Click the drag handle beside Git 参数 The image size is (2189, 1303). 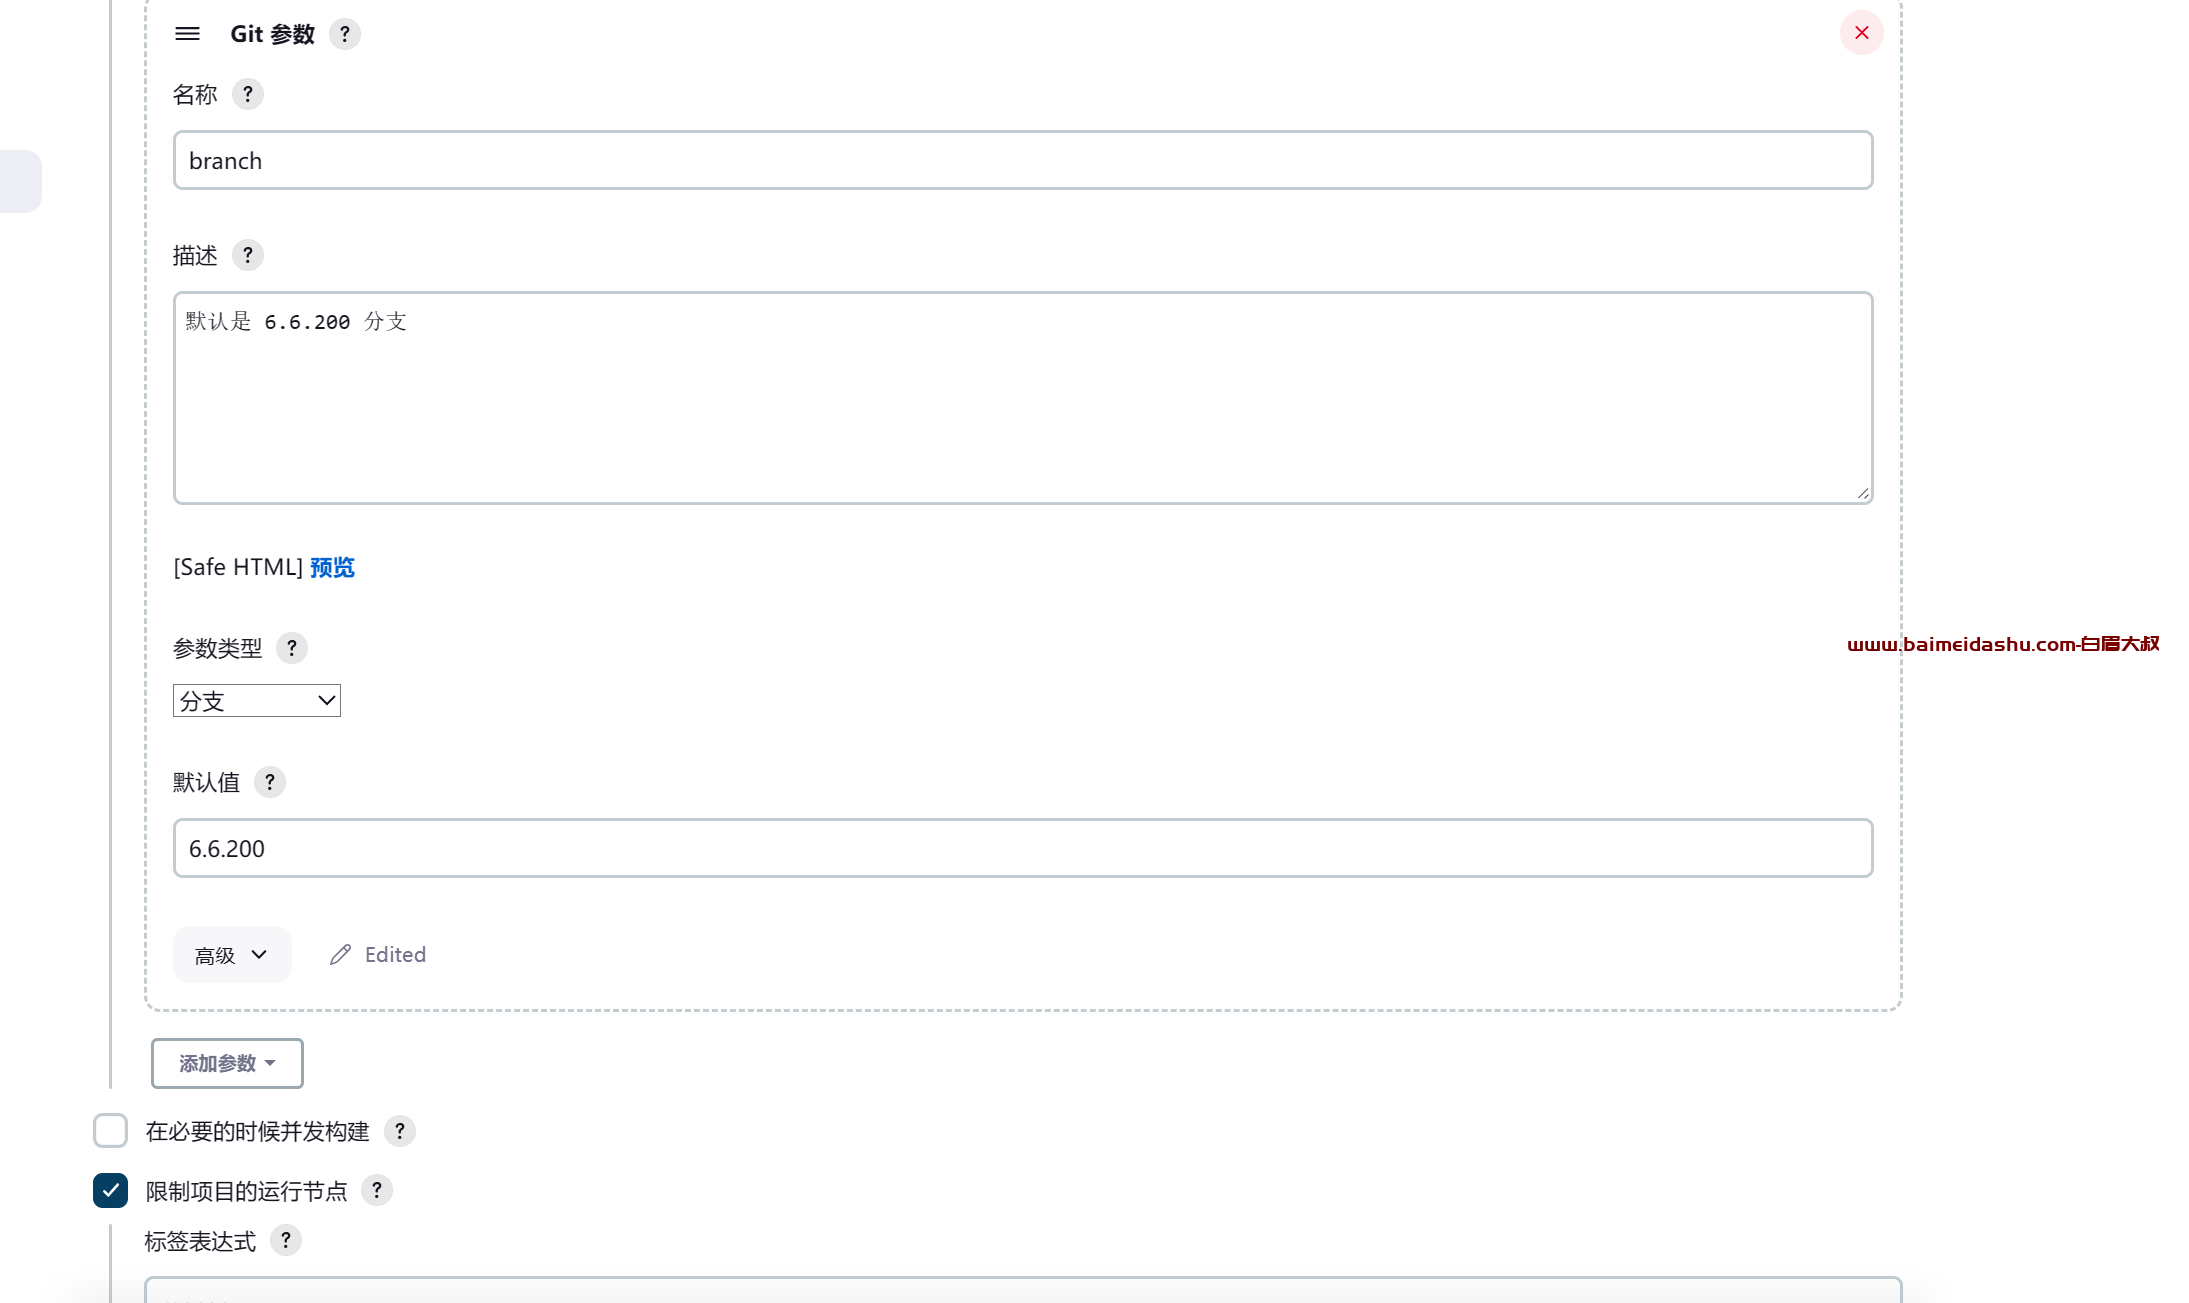coord(187,34)
